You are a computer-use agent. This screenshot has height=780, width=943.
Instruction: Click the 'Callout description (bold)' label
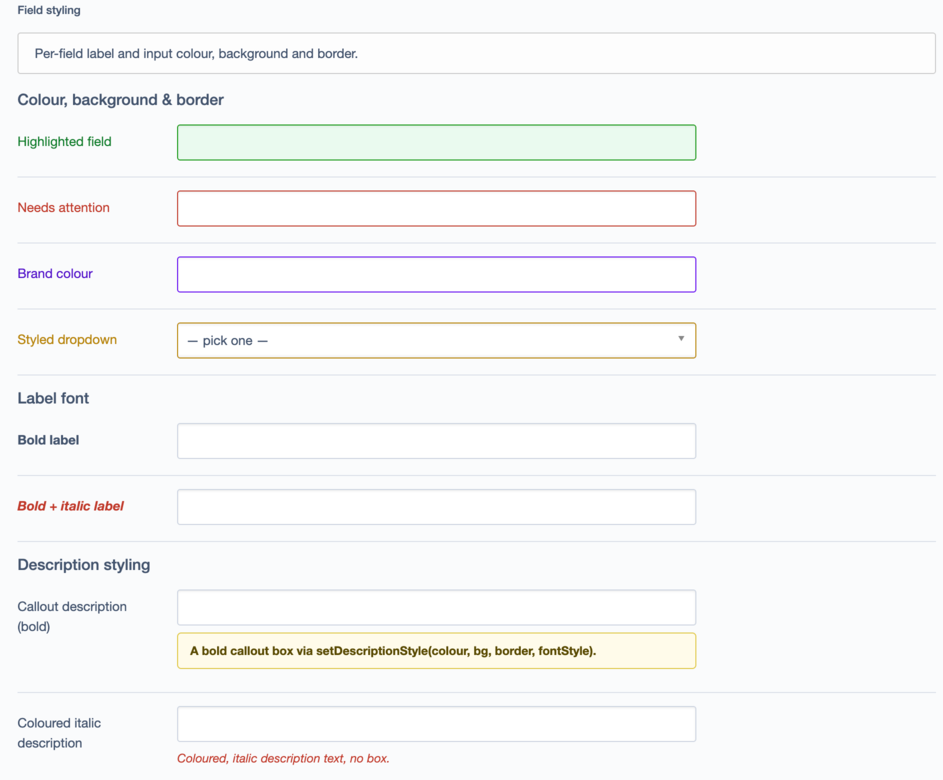click(x=72, y=616)
